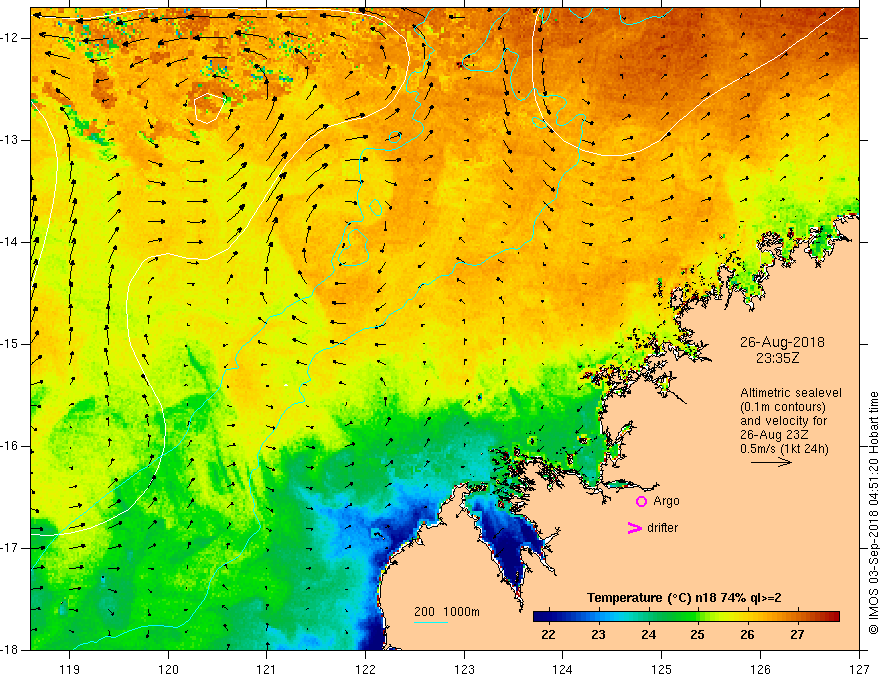
Task: Click the latitude axis label -15
Action: click(11, 344)
